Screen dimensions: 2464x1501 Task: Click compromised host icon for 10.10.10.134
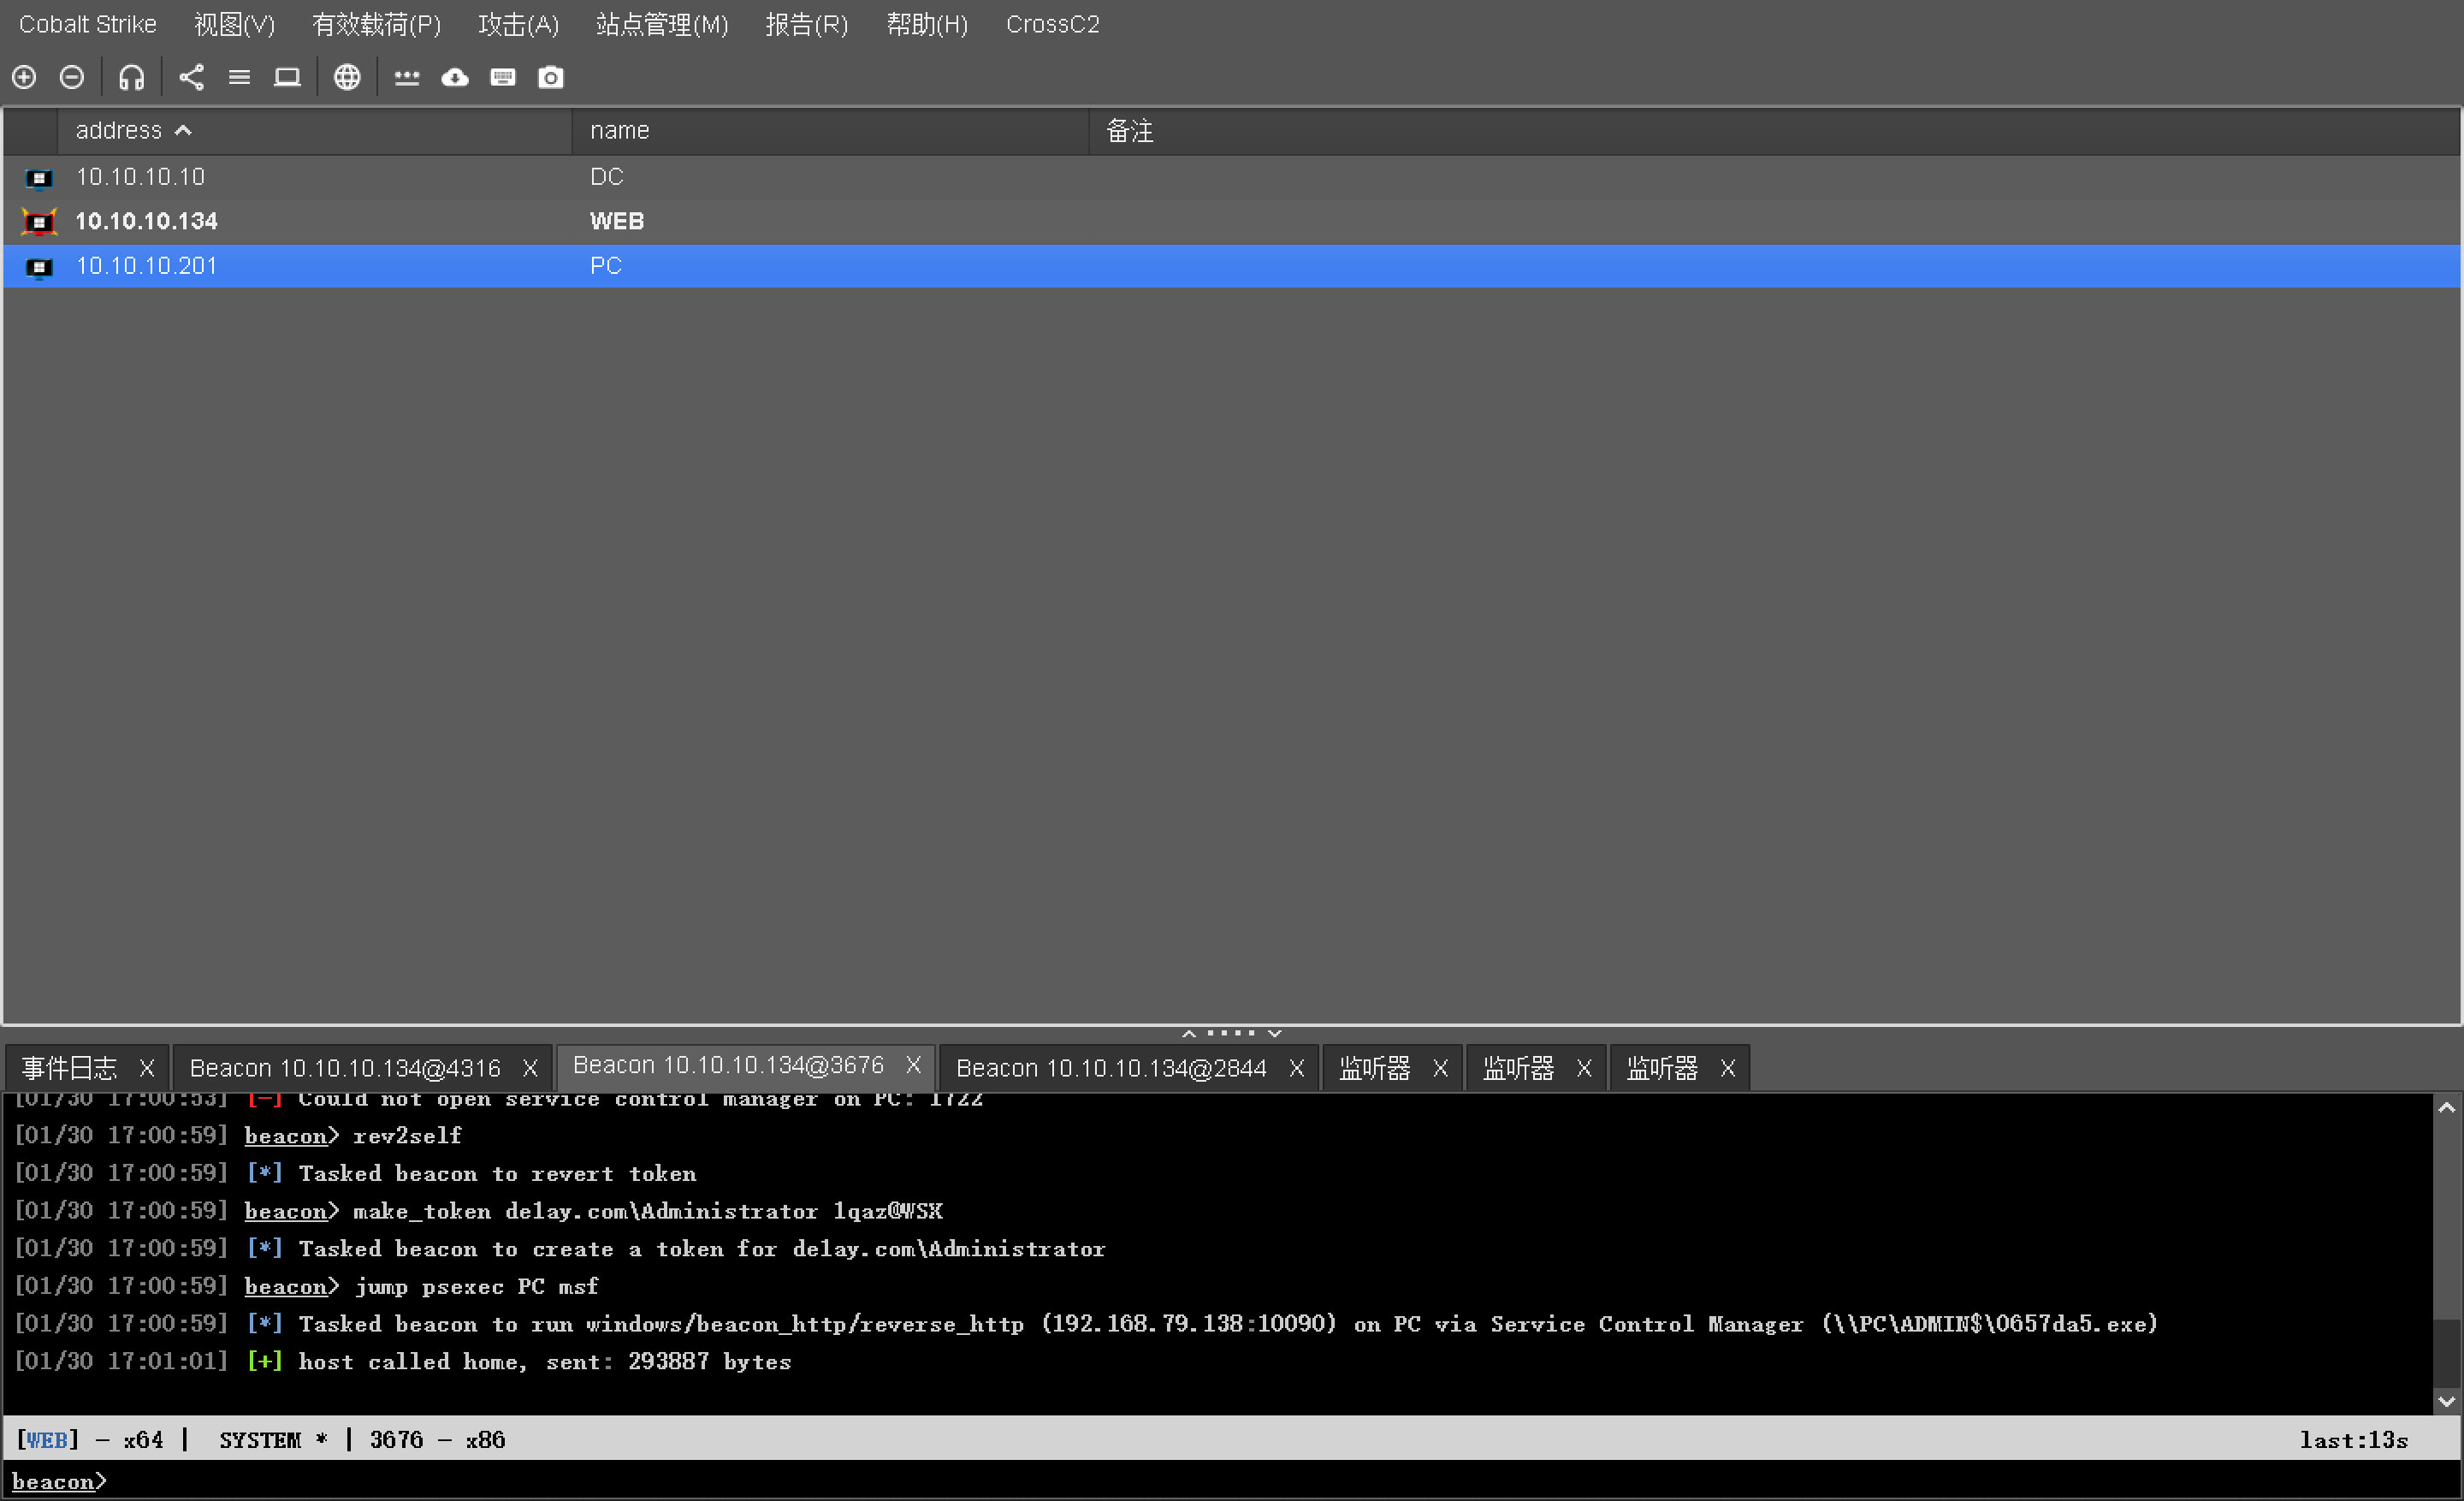pyautogui.click(x=39, y=222)
